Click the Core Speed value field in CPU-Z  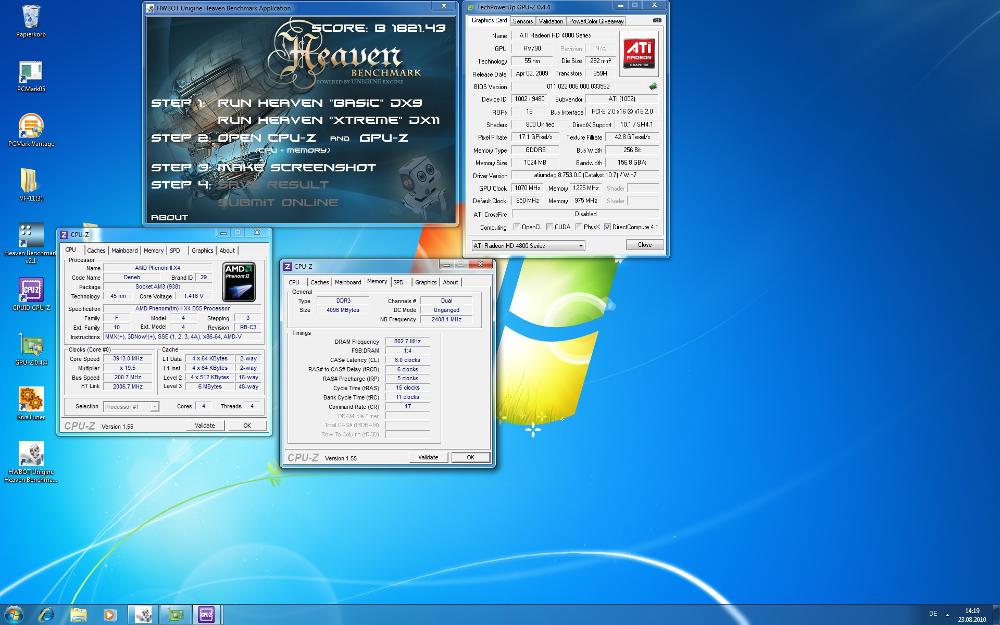(128, 358)
